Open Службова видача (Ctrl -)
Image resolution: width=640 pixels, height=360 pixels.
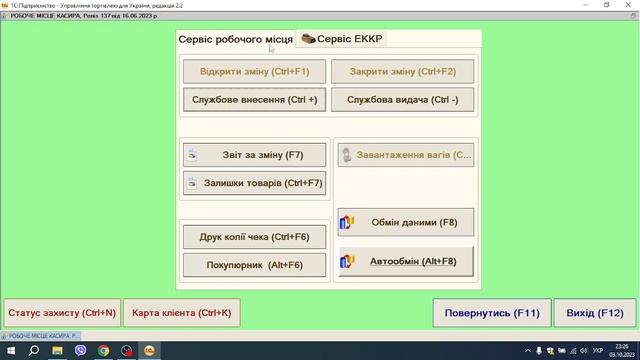pyautogui.click(x=402, y=100)
